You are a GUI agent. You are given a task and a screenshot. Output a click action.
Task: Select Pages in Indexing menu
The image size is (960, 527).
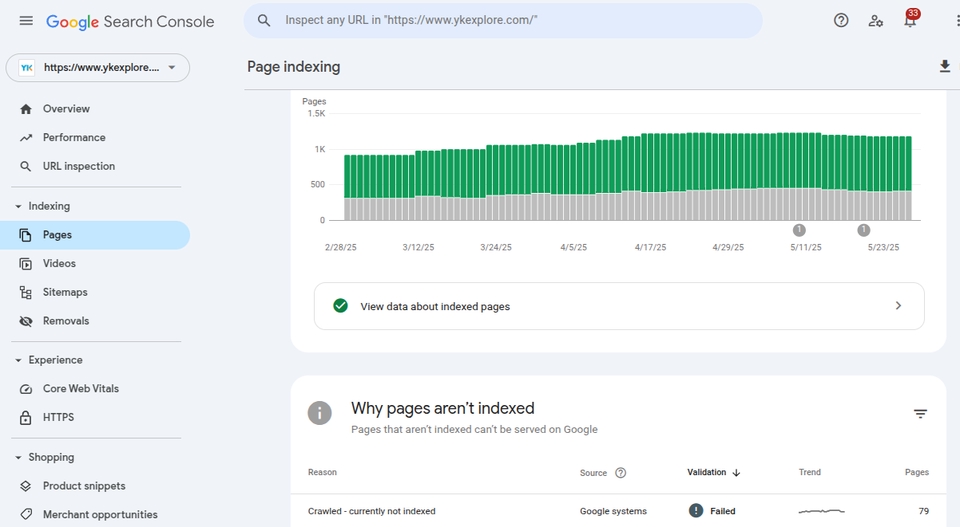click(95, 235)
